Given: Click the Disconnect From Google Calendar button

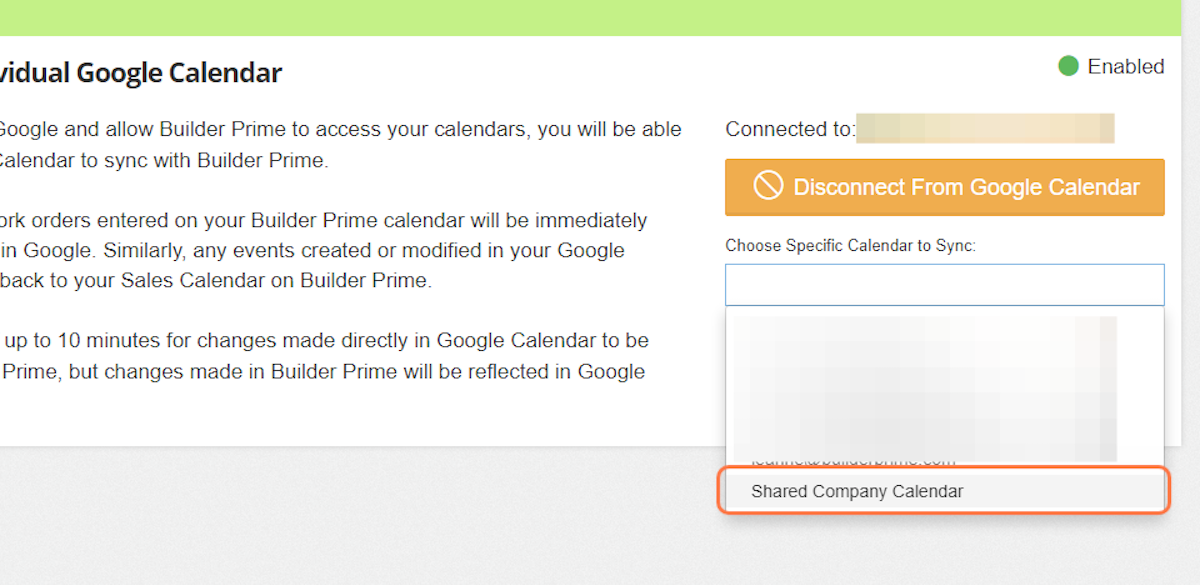Looking at the screenshot, I should click(944, 187).
